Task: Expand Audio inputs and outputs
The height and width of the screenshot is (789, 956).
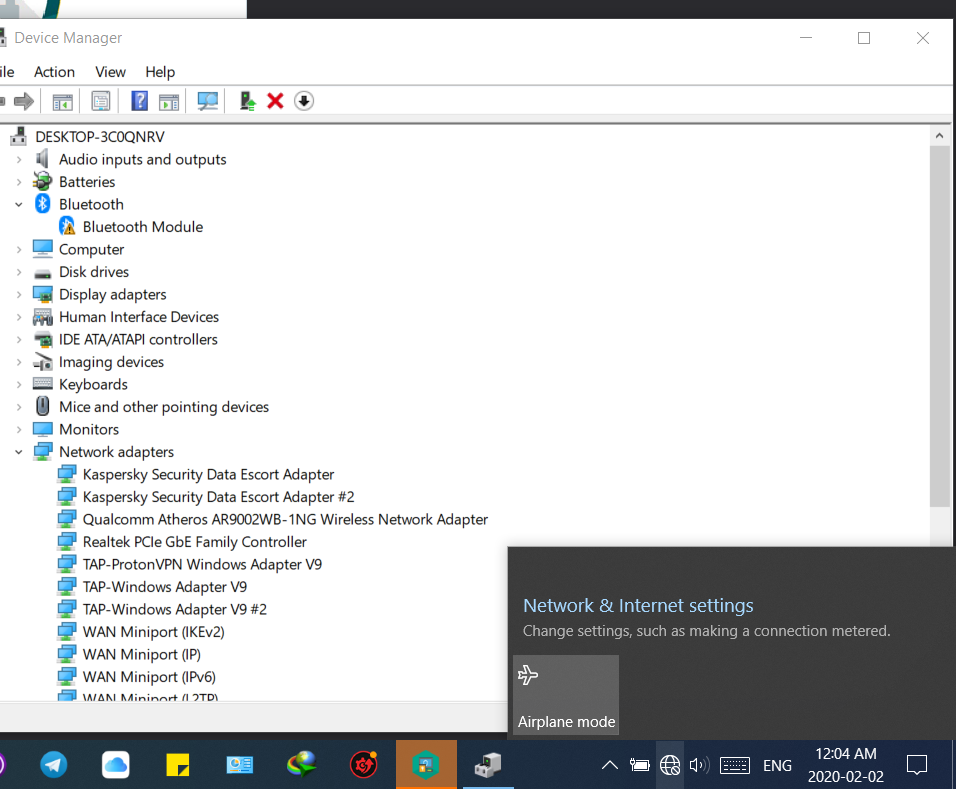Action: pyautogui.click(x=19, y=160)
